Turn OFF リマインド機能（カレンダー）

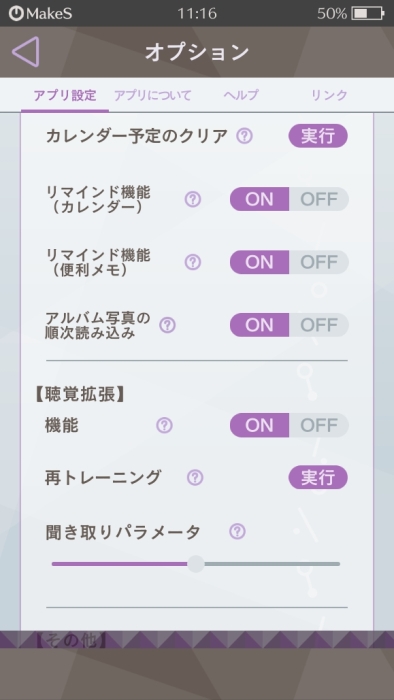pyautogui.click(x=319, y=199)
